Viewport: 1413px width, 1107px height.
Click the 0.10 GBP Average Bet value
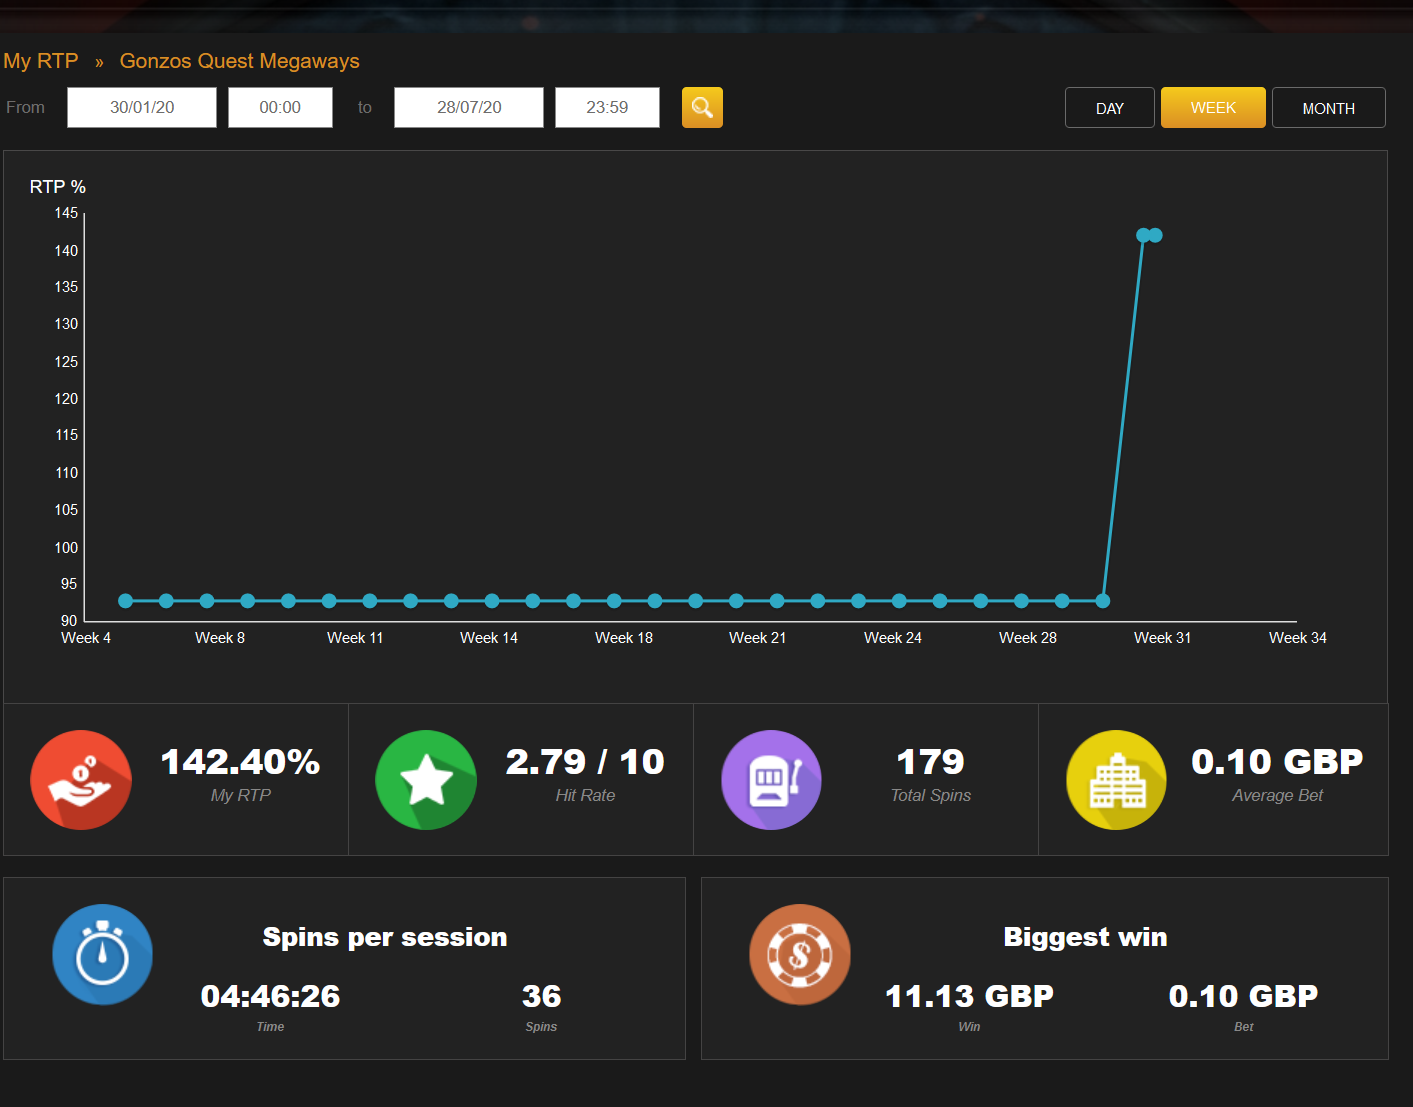pyautogui.click(x=1277, y=762)
